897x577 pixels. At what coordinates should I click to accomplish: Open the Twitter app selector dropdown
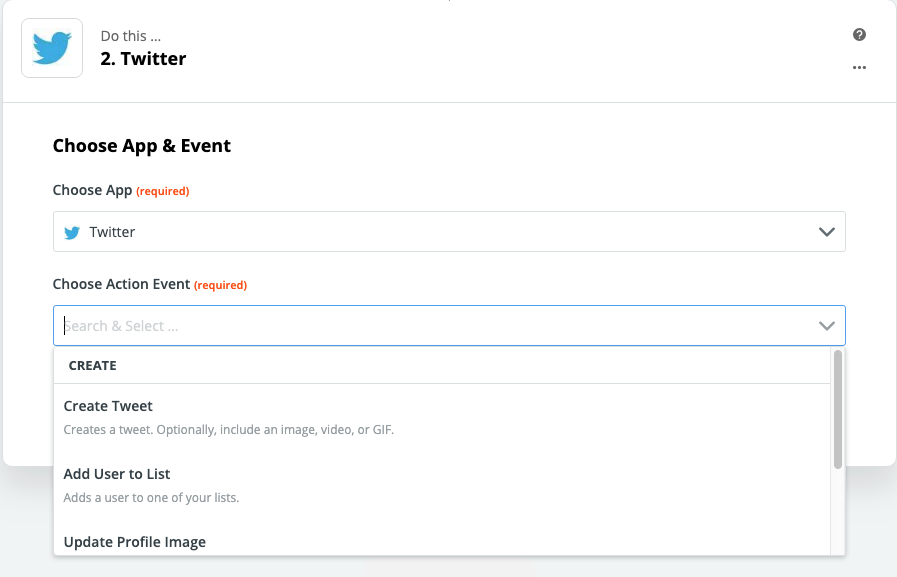coord(449,232)
